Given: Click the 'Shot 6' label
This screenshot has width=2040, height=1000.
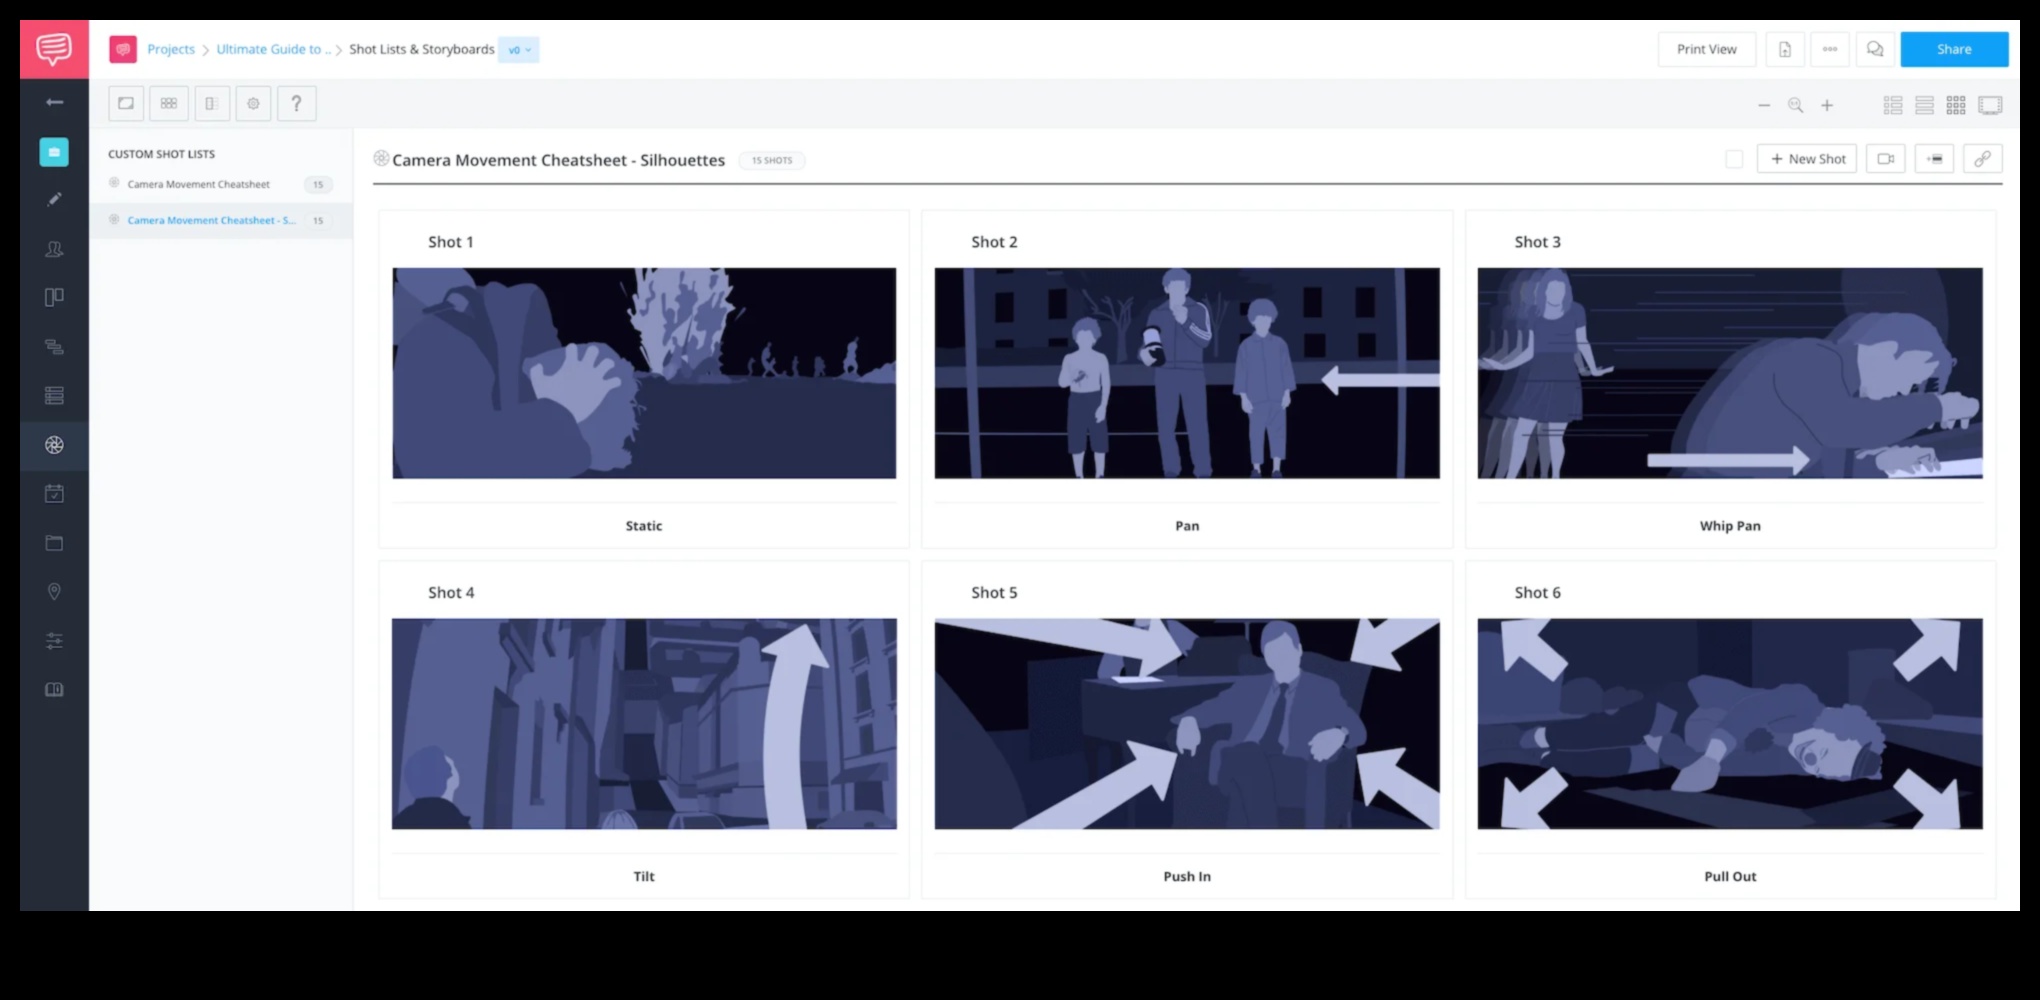Looking at the screenshot, I should (1537, 593).
